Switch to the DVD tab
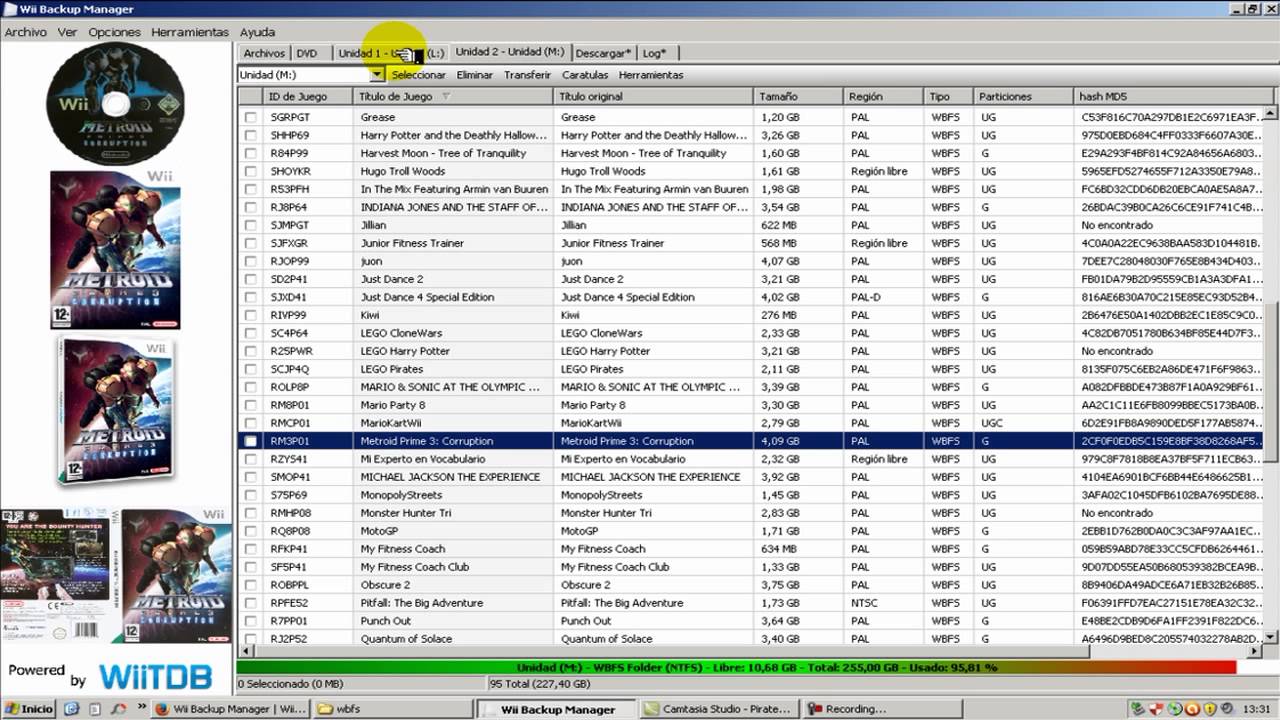Screen dimensions: 1280x720 click(x=307, y=54)
